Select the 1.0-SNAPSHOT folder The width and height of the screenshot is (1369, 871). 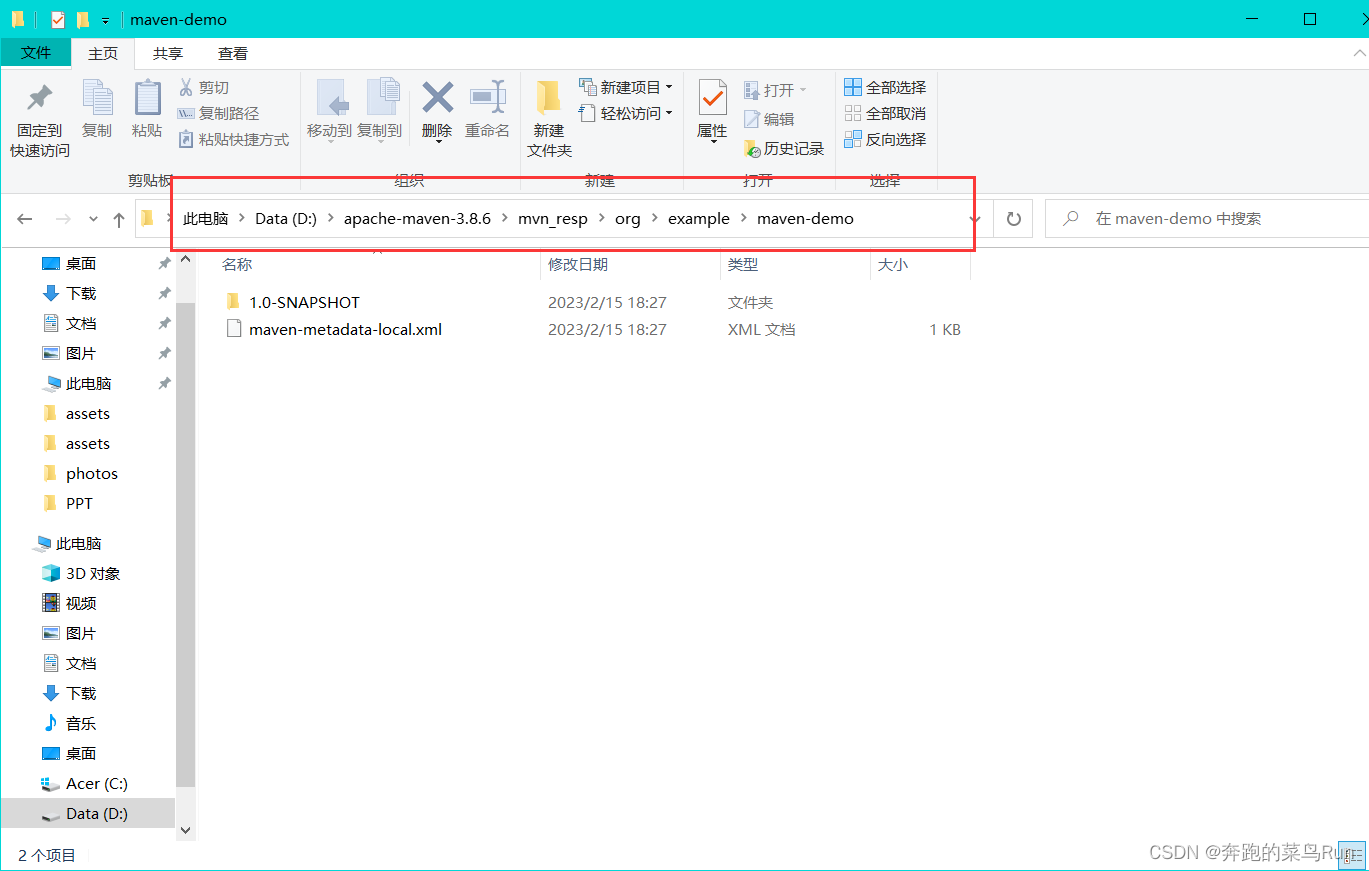point(304,302)
